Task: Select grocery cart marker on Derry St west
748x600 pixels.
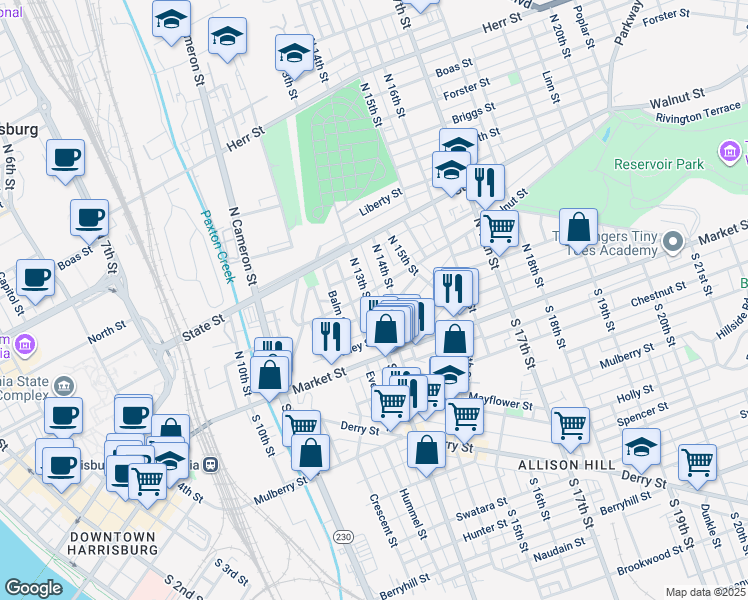Action: point(301,426)
